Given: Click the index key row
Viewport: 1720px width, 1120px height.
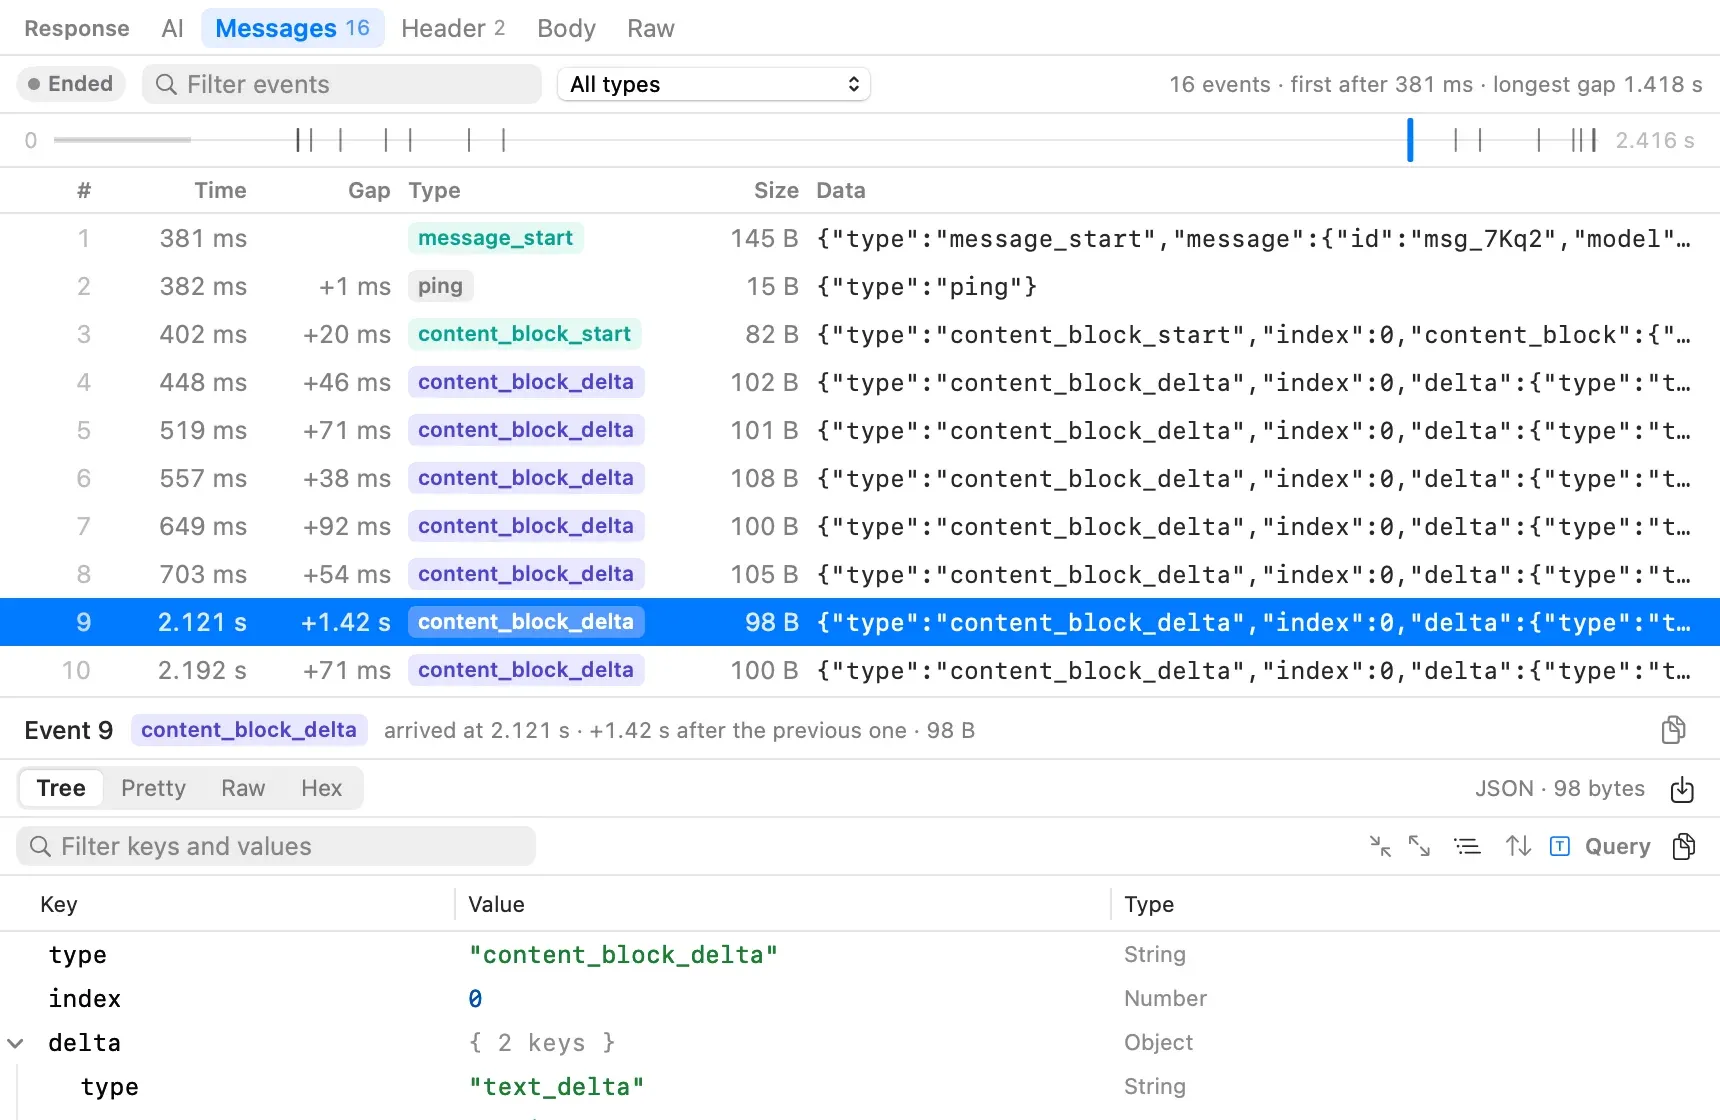Looking at the screenshot, I should click(x=860, y=999).
